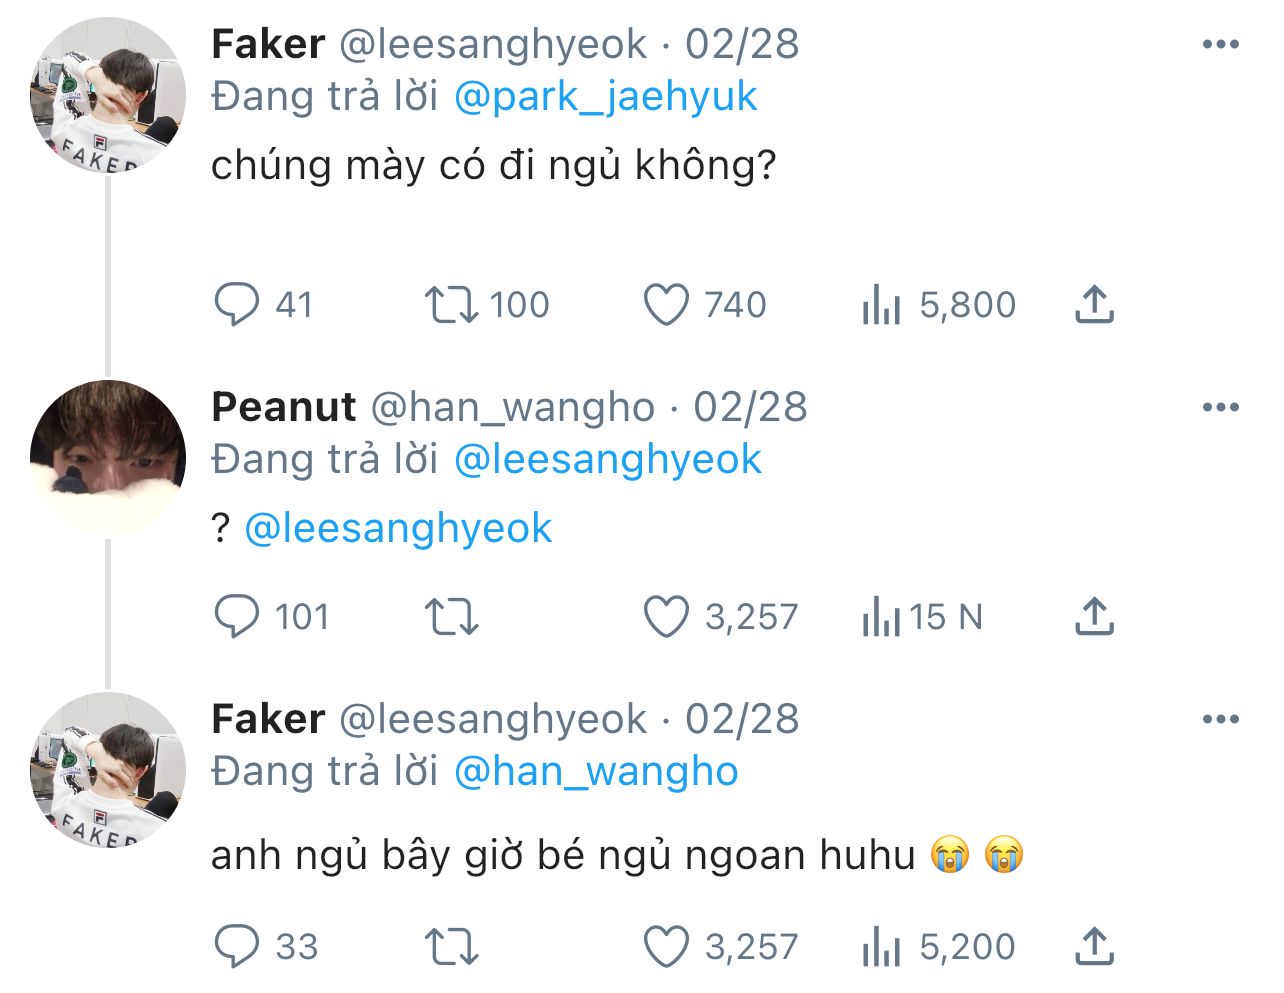Image resolution: width=1284 pixels, height=993 pixels.
Task: Retweet Peanut's question mark tweet
Action: (451, 617)
